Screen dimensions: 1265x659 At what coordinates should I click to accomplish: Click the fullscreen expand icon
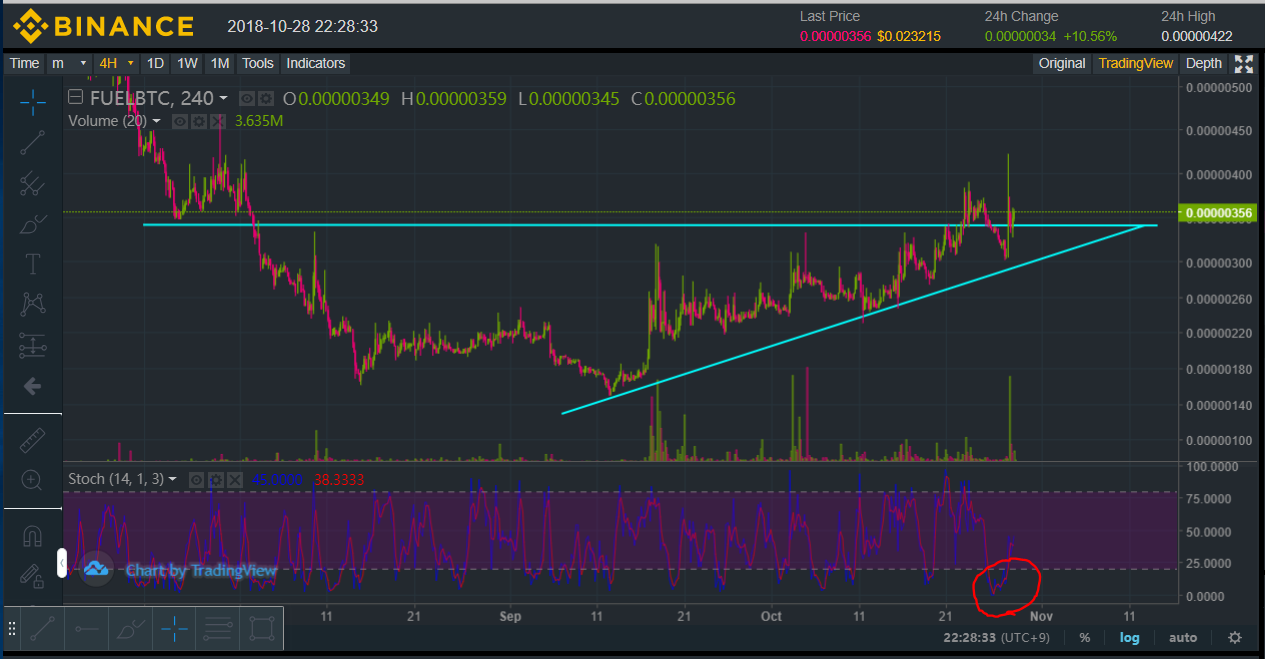pyautogui.click(x=1243, y=64)
